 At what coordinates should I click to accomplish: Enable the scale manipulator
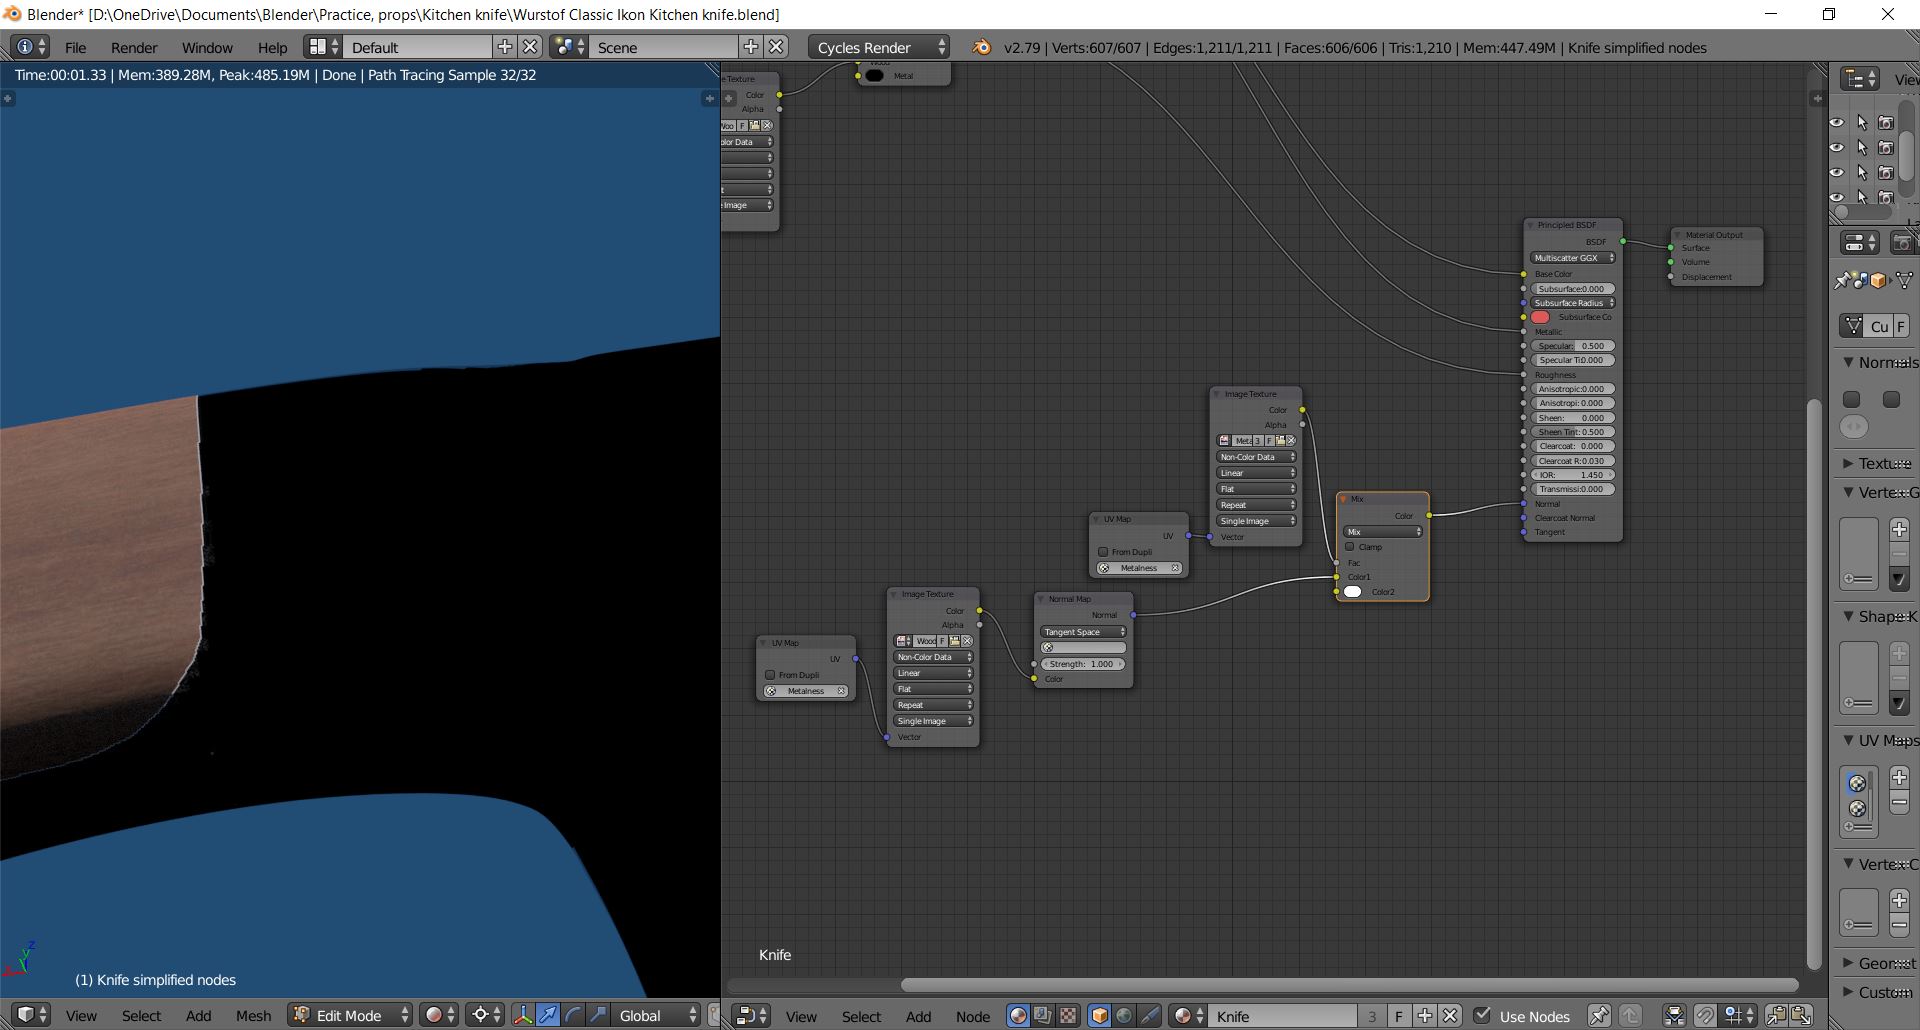coord(598,1015)
